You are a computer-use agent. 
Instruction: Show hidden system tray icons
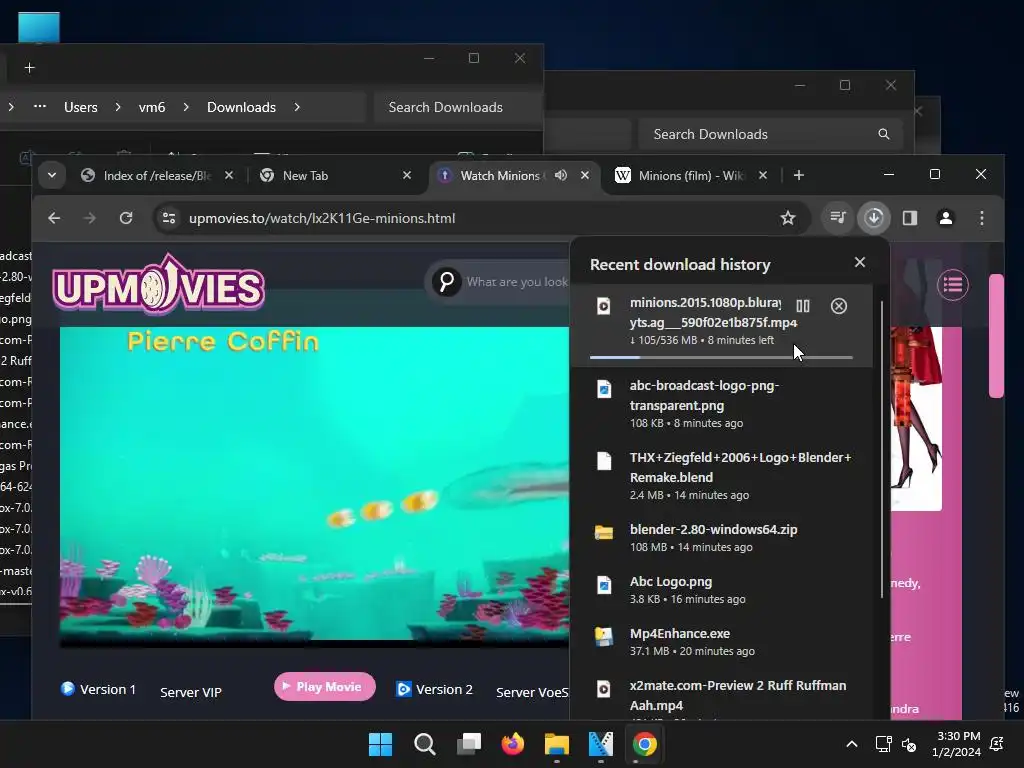tap(852, 744)
